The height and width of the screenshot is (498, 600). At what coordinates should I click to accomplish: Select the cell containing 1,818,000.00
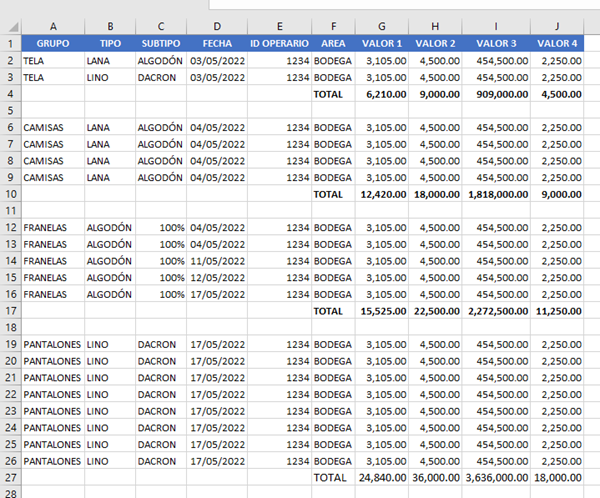(x=497, y=194)
